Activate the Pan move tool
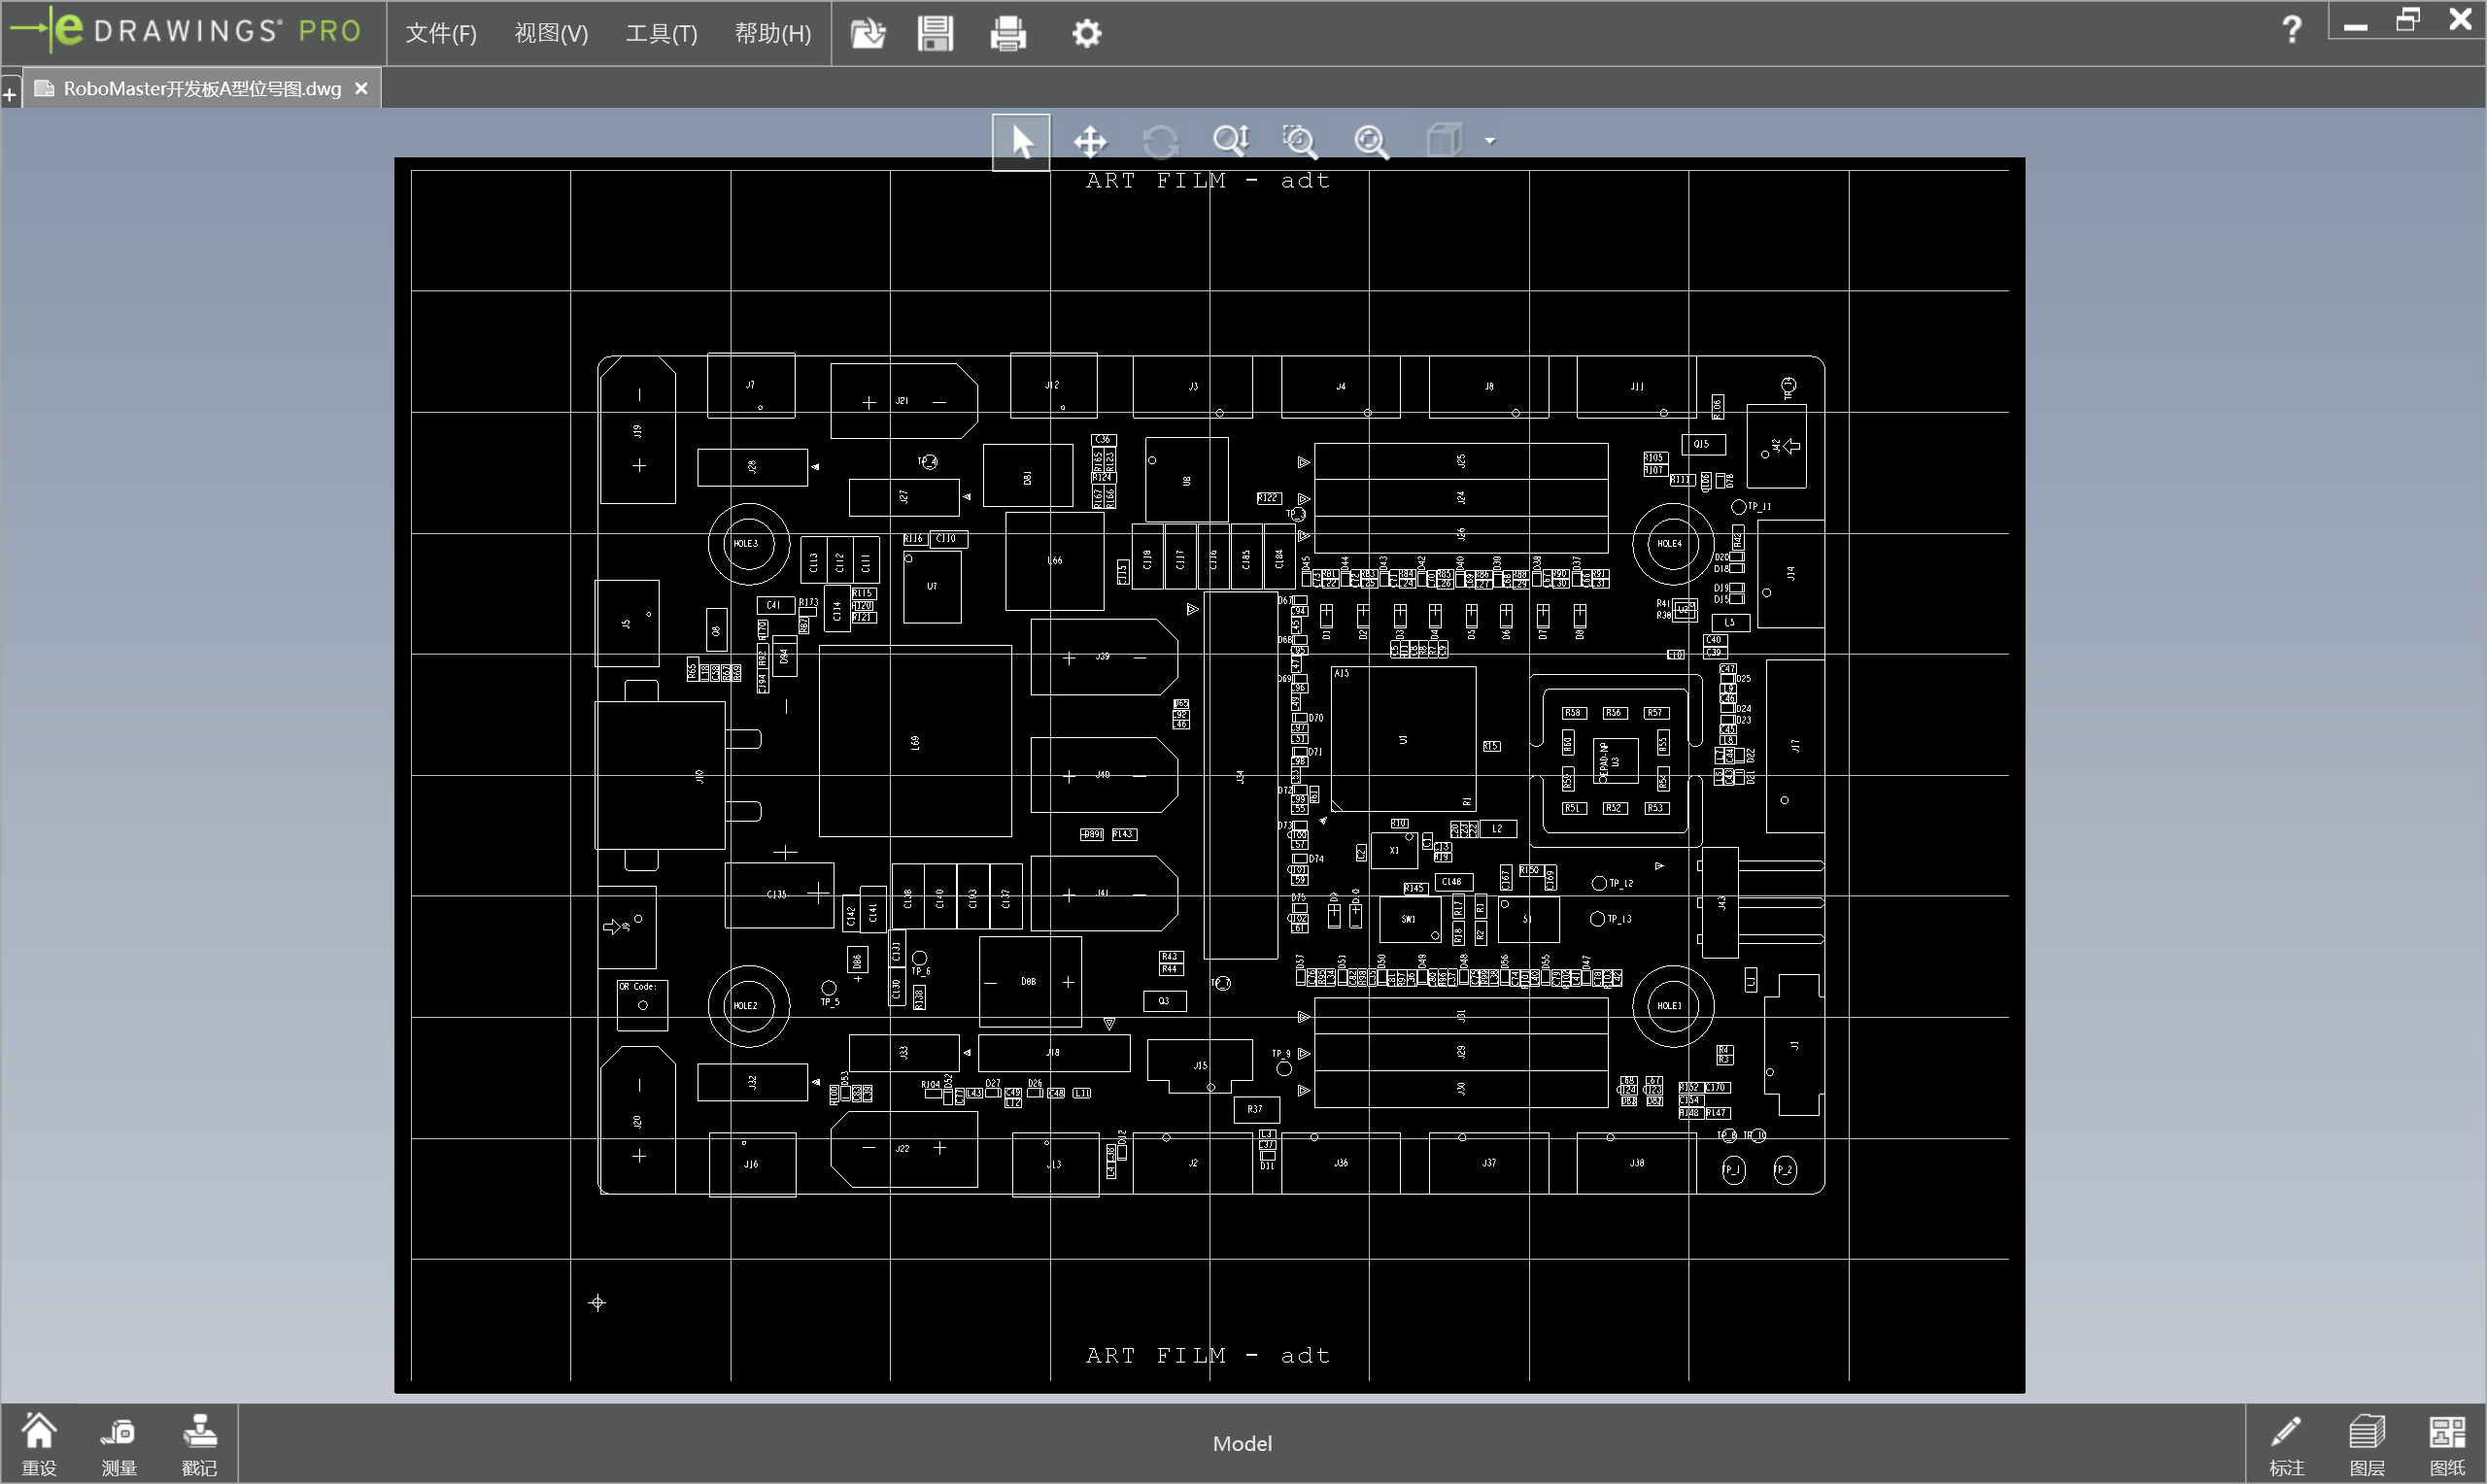This screenshot has height=1484, width=2487. point(1090,141)
